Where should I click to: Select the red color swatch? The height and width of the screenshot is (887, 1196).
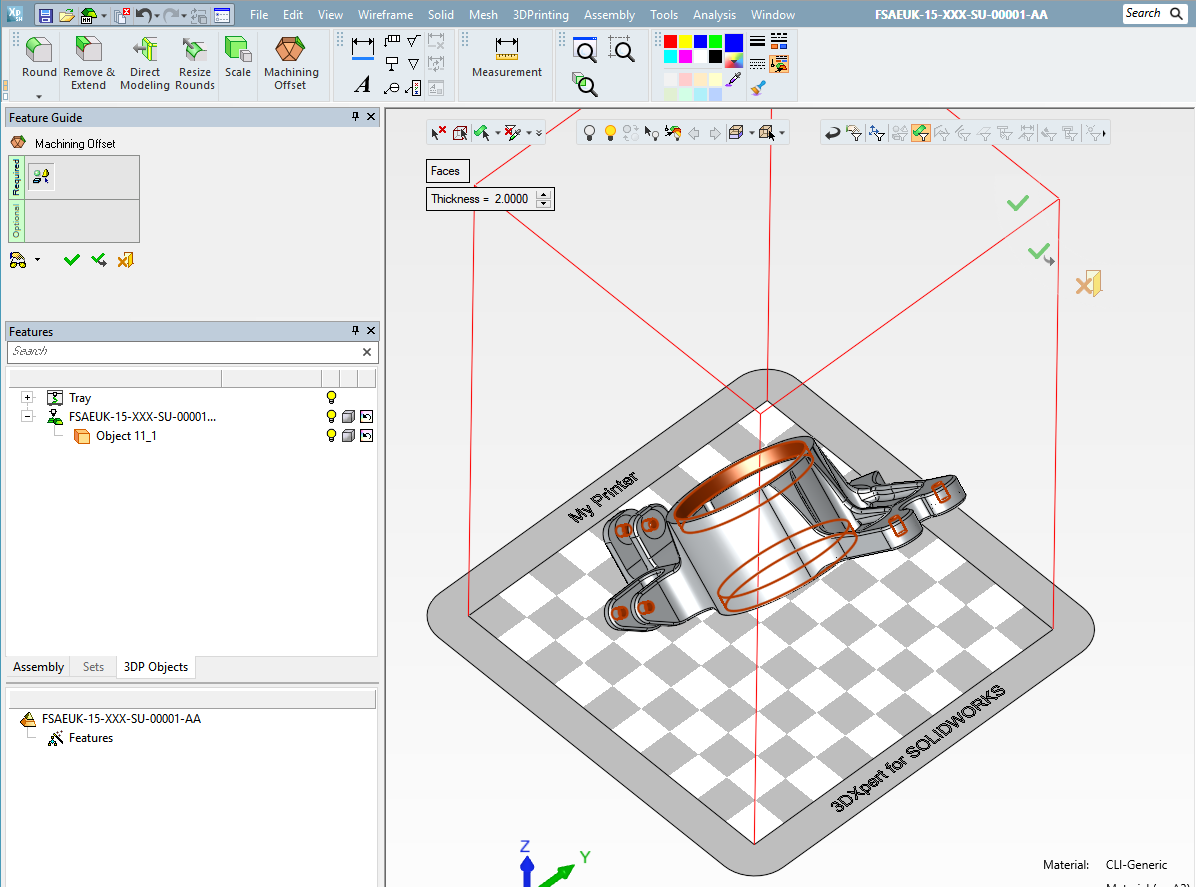pos(669,41)
